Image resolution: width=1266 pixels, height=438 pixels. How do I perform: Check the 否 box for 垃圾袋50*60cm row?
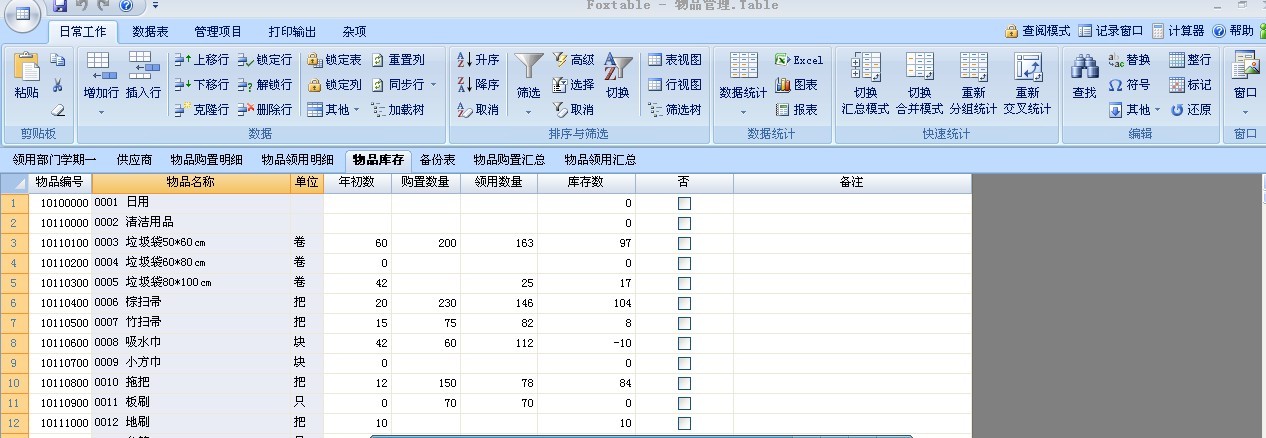684,243
